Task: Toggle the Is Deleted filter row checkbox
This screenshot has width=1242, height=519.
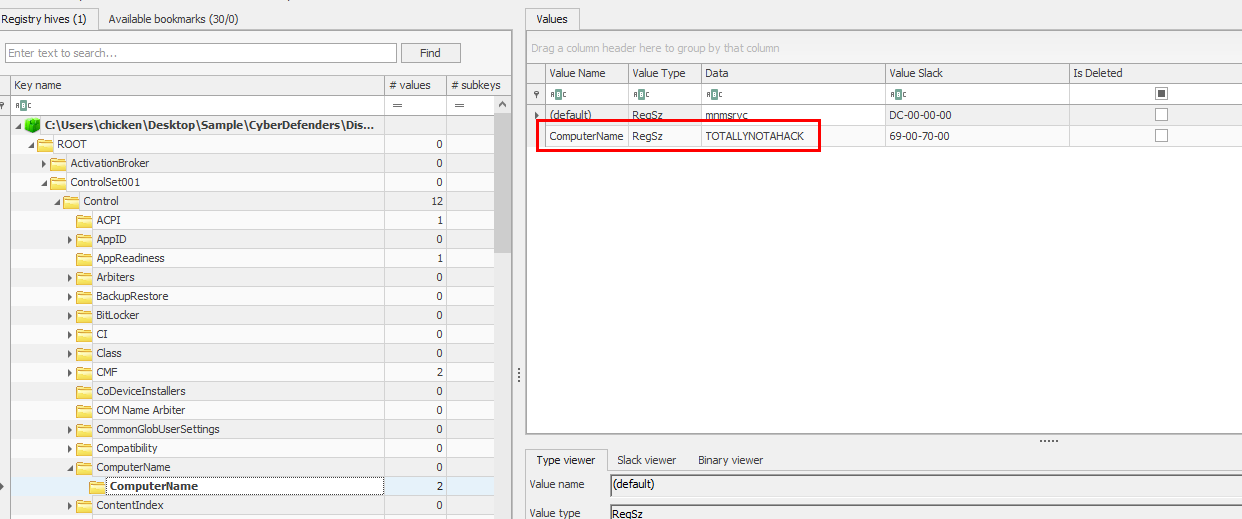Action: (x=1161, y=93)
